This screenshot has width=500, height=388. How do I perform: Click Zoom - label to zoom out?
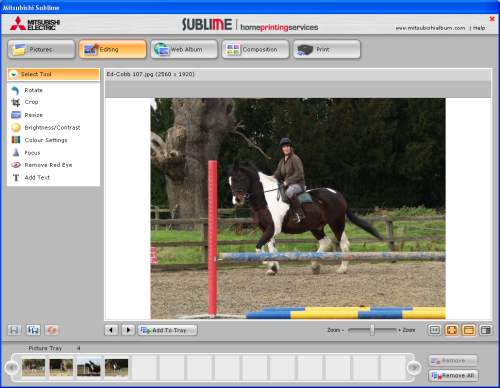point(335,330)
